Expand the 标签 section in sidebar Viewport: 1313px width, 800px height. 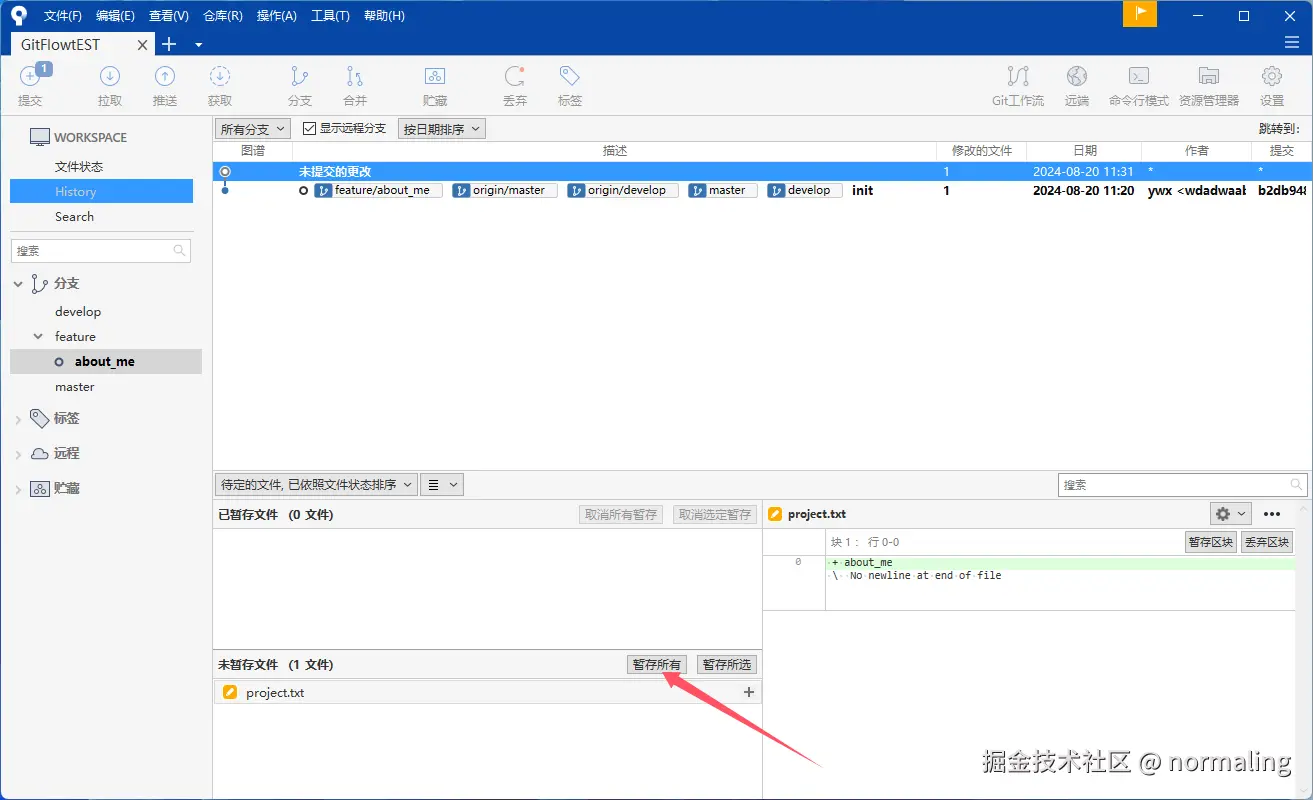coord(18,420)
